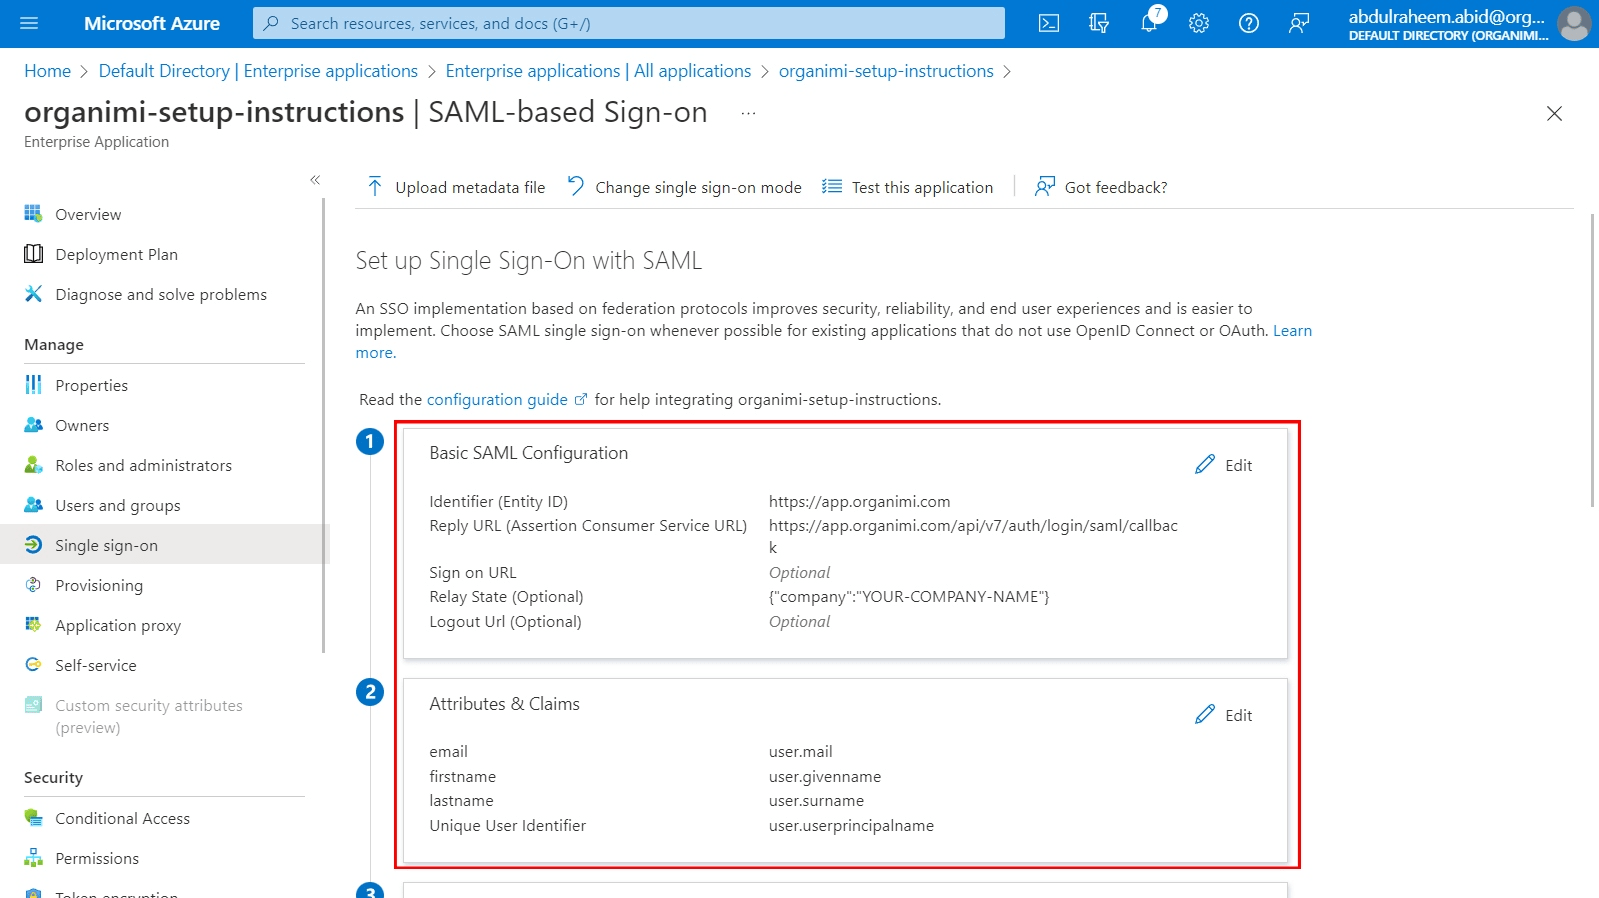Screen dimensions: 1599x898
Task: Click Got feedback? button
Action: (x=1101, y=187)
